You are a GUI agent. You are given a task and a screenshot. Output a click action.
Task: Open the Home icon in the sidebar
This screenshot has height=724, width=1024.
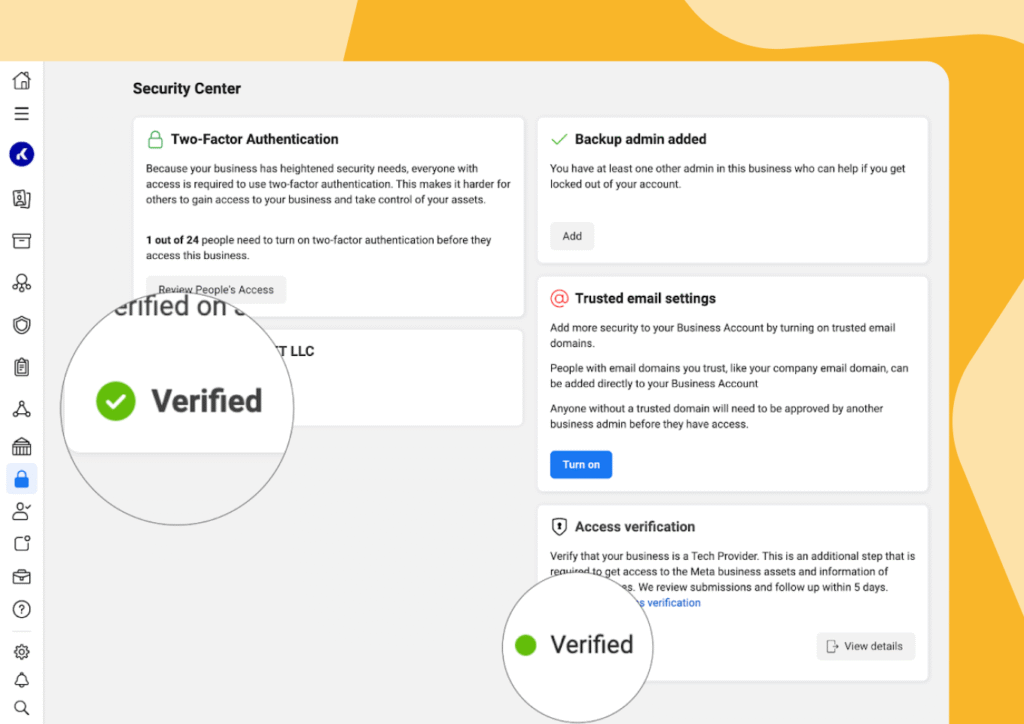pyautogui.click(x=21, y=81)
